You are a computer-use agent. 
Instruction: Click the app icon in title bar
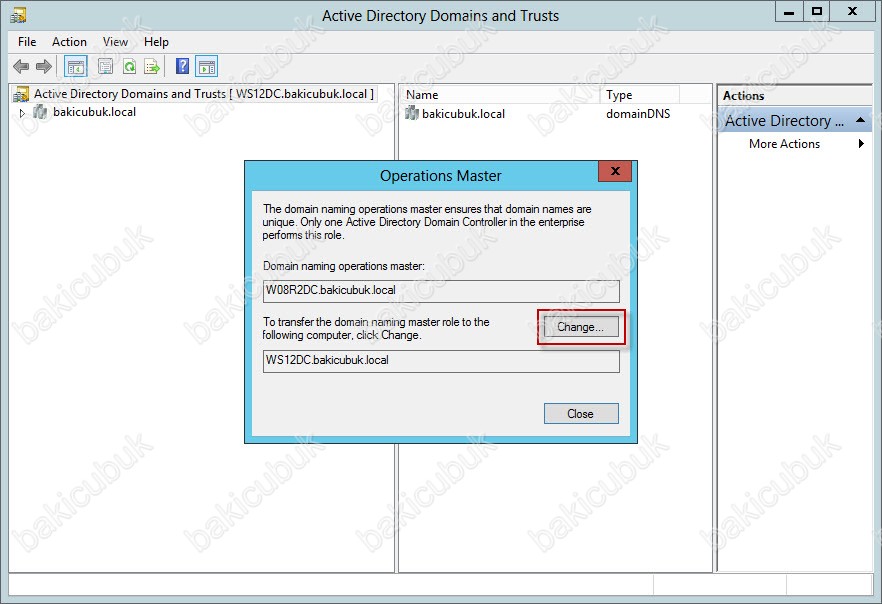click(x=17, y=15)
